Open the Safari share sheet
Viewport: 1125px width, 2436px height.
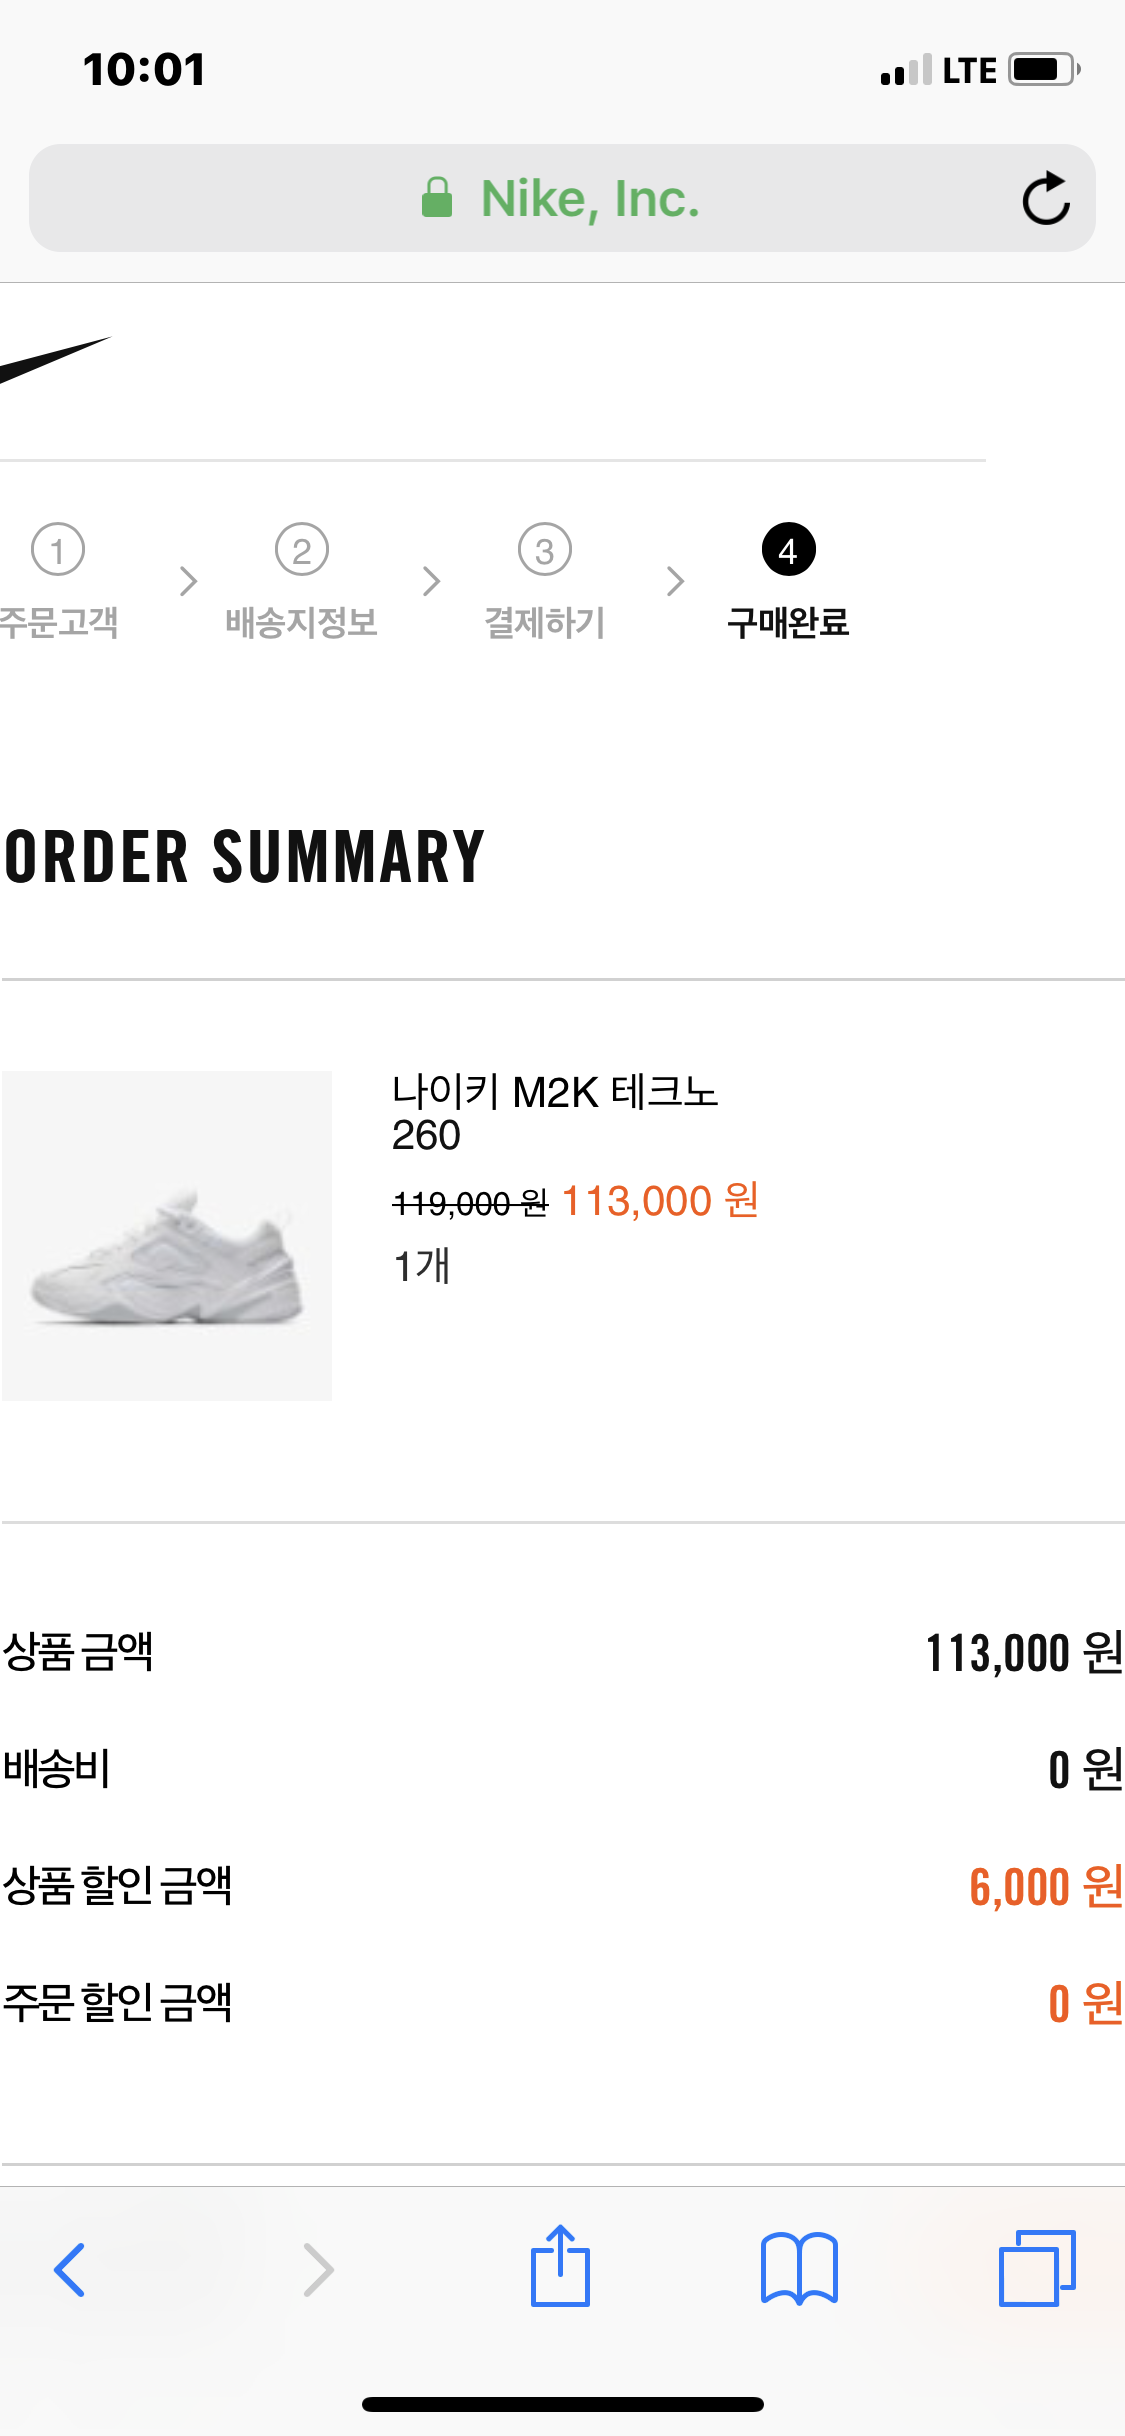tap(560, 2266)
